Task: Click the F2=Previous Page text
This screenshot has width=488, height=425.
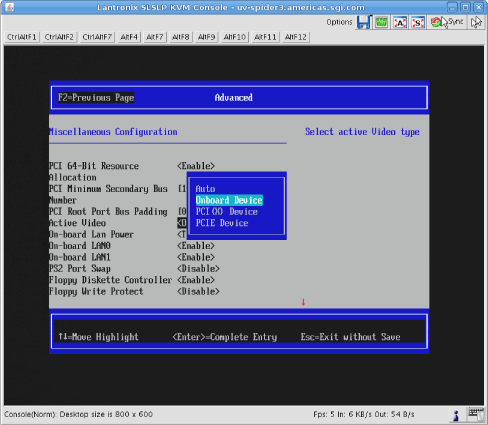Action: (96, 98)
